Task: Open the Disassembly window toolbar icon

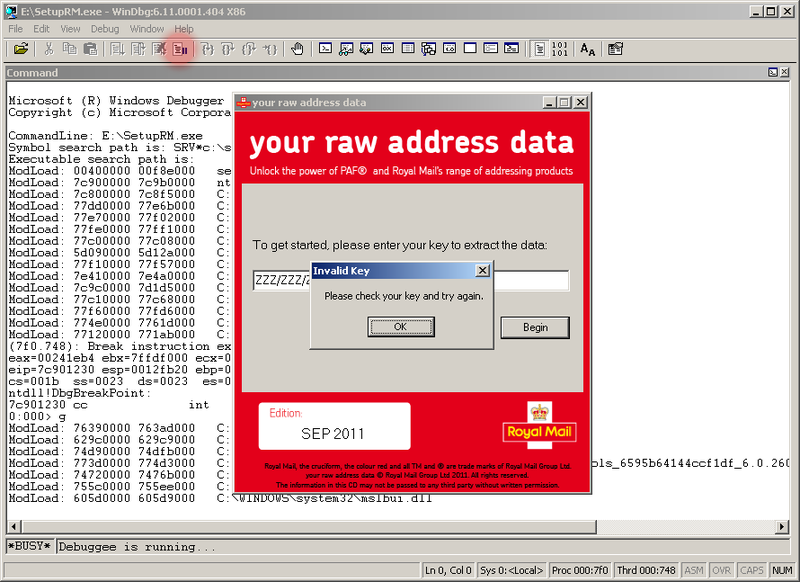Action: click(x=449, y=49)
